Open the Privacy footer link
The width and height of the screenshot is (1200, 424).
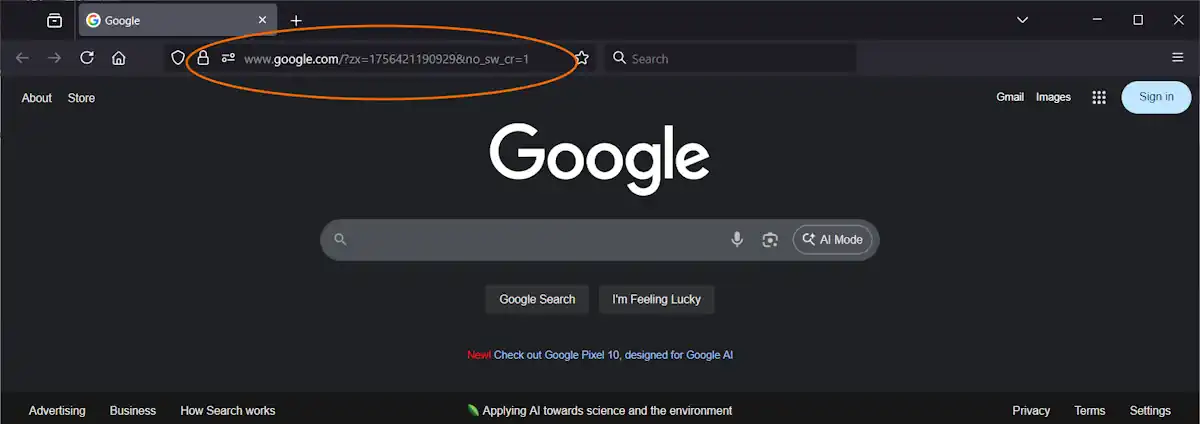click(x=1031, y=411)
